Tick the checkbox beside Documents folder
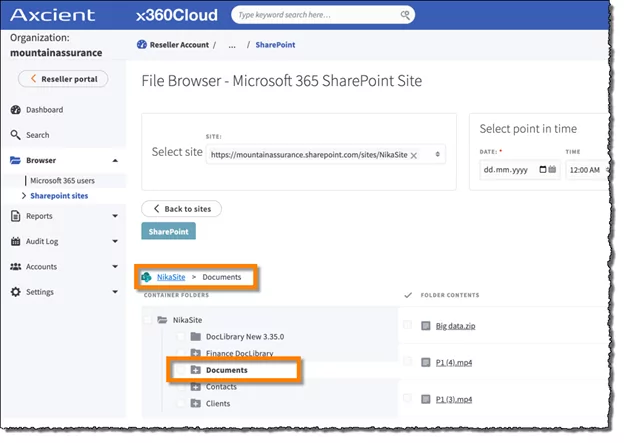The height and width of the screenshot is (443, 624). [181, 370]
